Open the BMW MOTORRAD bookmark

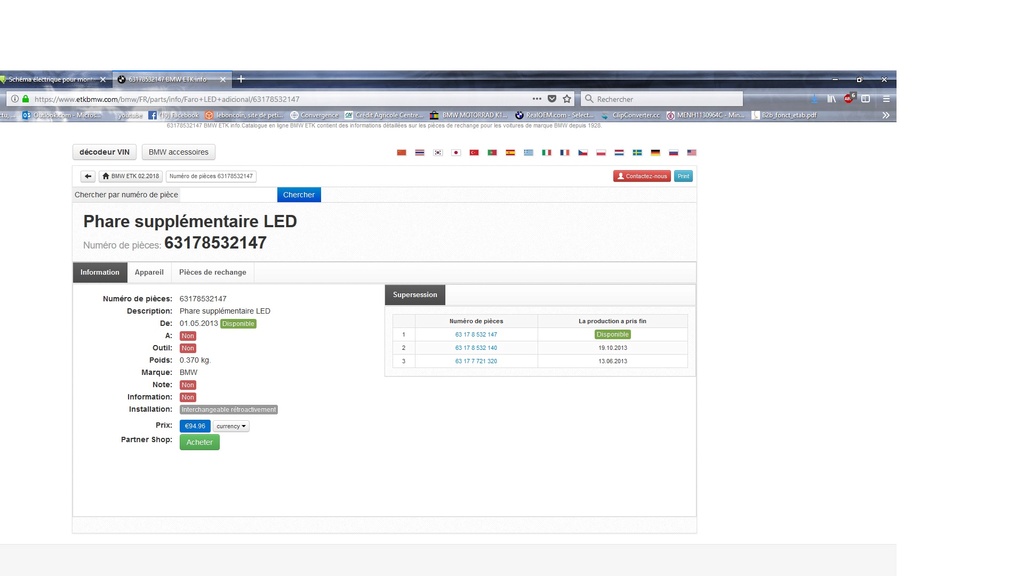[468, 115]
